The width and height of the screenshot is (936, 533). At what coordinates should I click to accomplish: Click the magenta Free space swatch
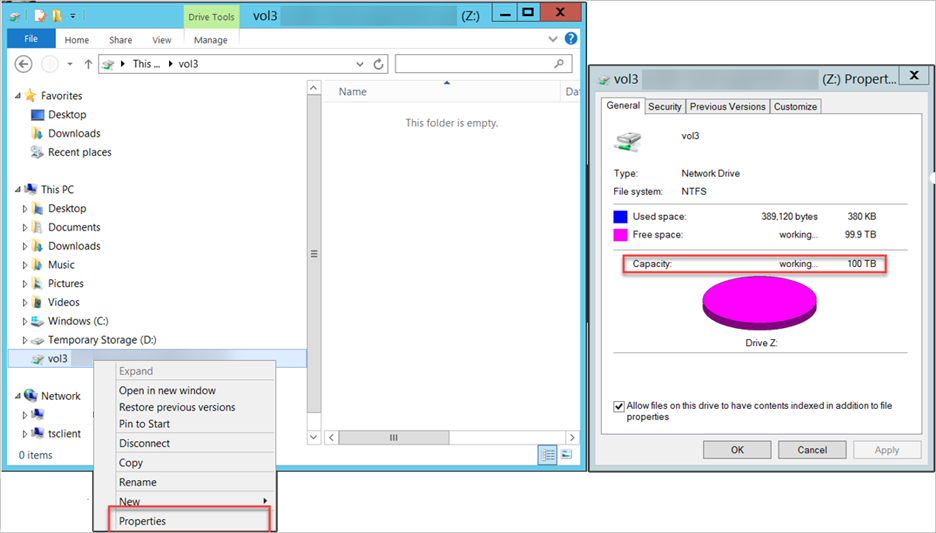pos(620,235)
